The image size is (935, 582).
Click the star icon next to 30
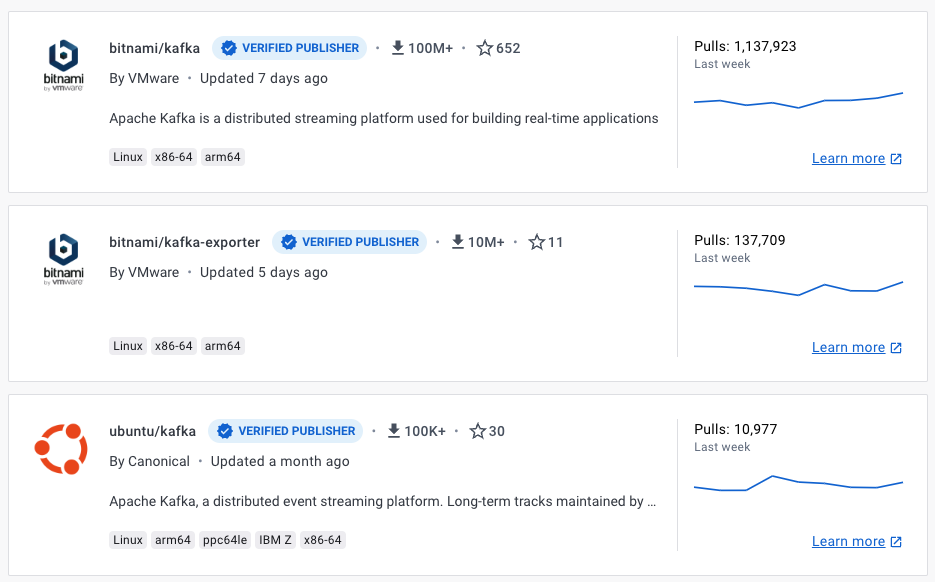coord(478,431)
